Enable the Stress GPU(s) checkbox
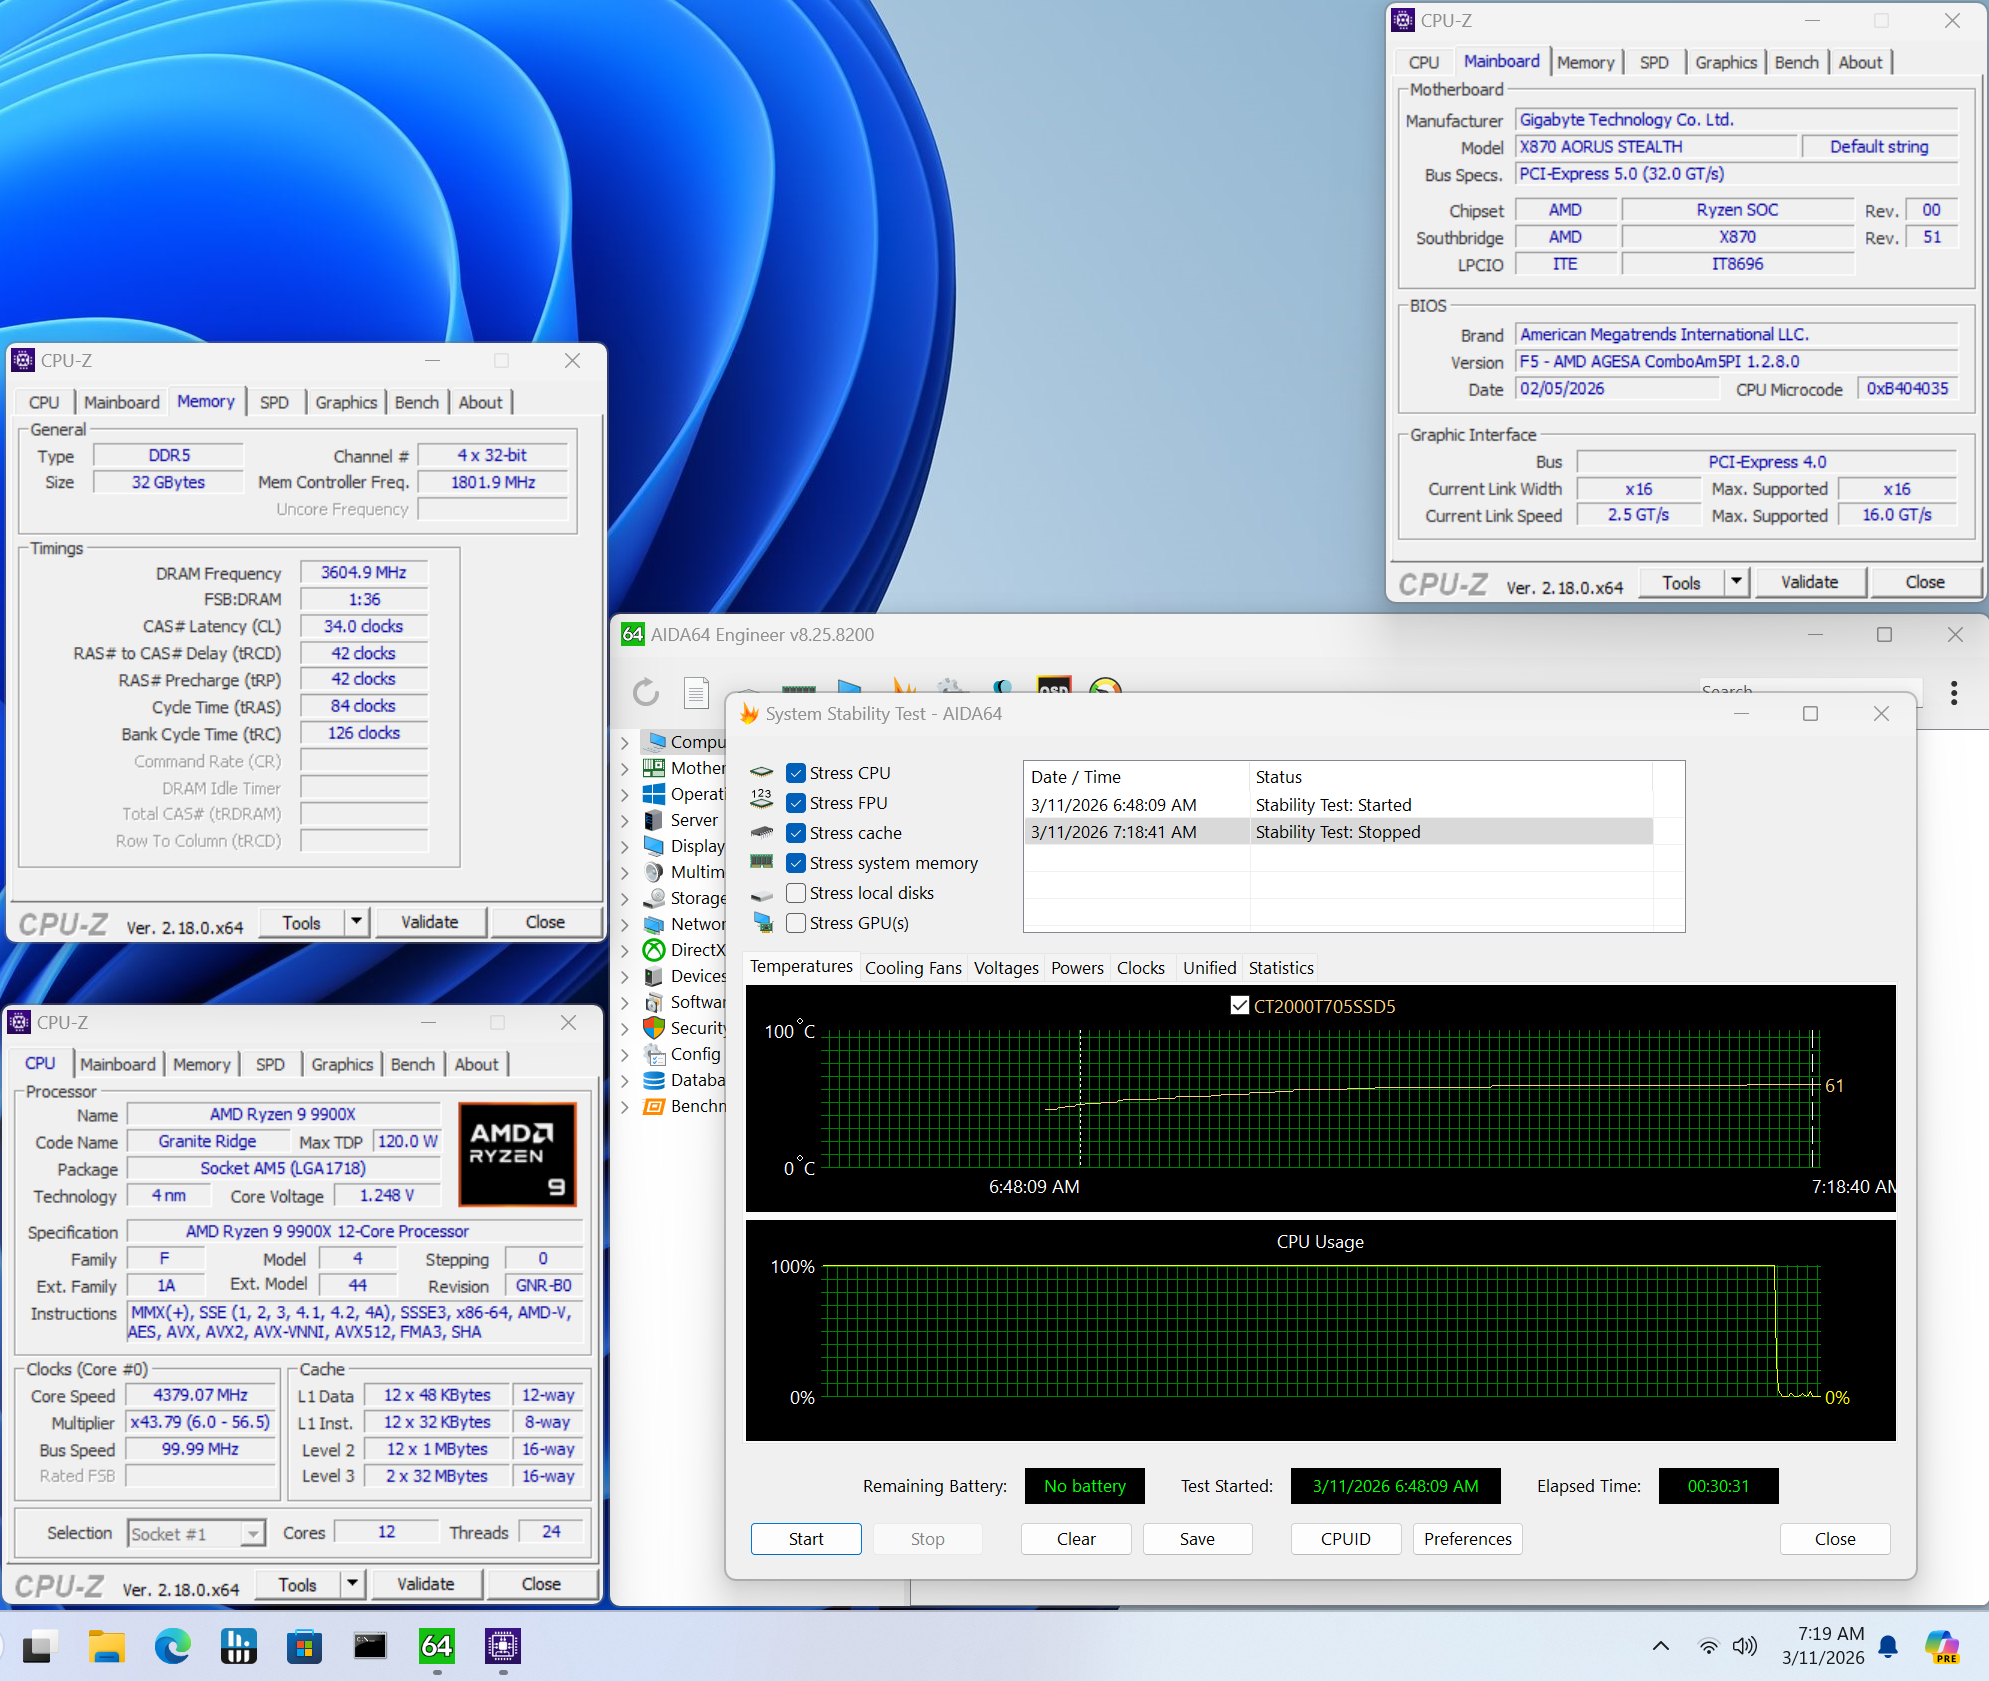This screenshot has width=1989, height=1681. point(796,923)
